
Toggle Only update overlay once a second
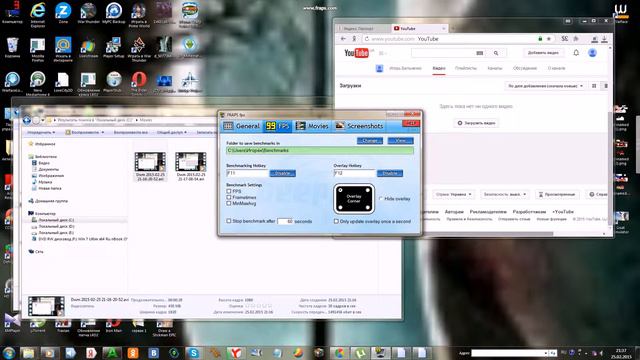coord(336,221)
